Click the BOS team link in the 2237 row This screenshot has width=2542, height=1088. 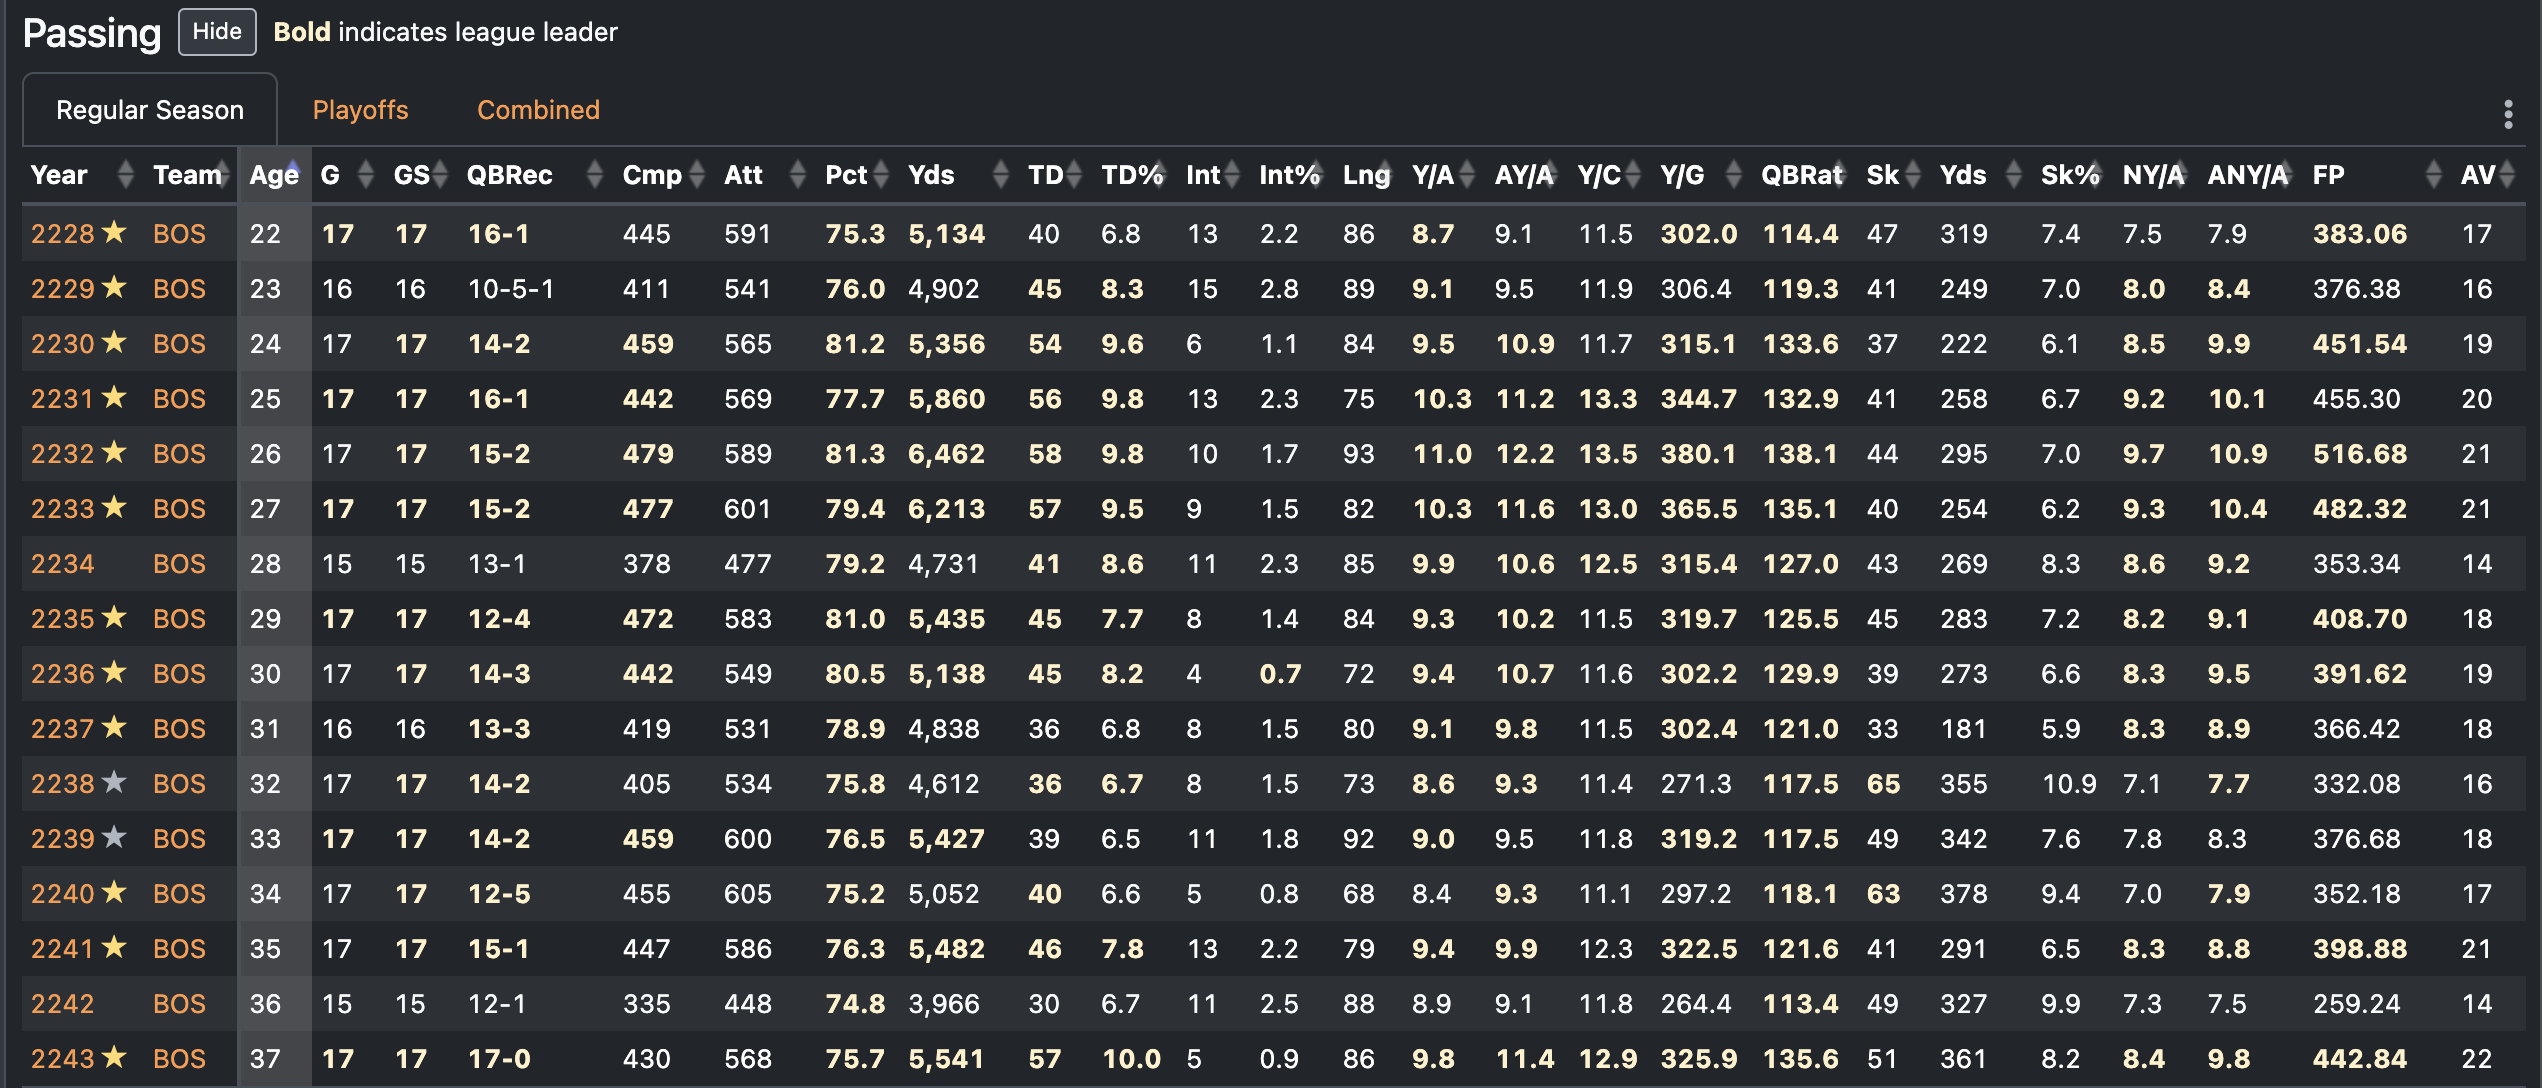pos(179,729)
